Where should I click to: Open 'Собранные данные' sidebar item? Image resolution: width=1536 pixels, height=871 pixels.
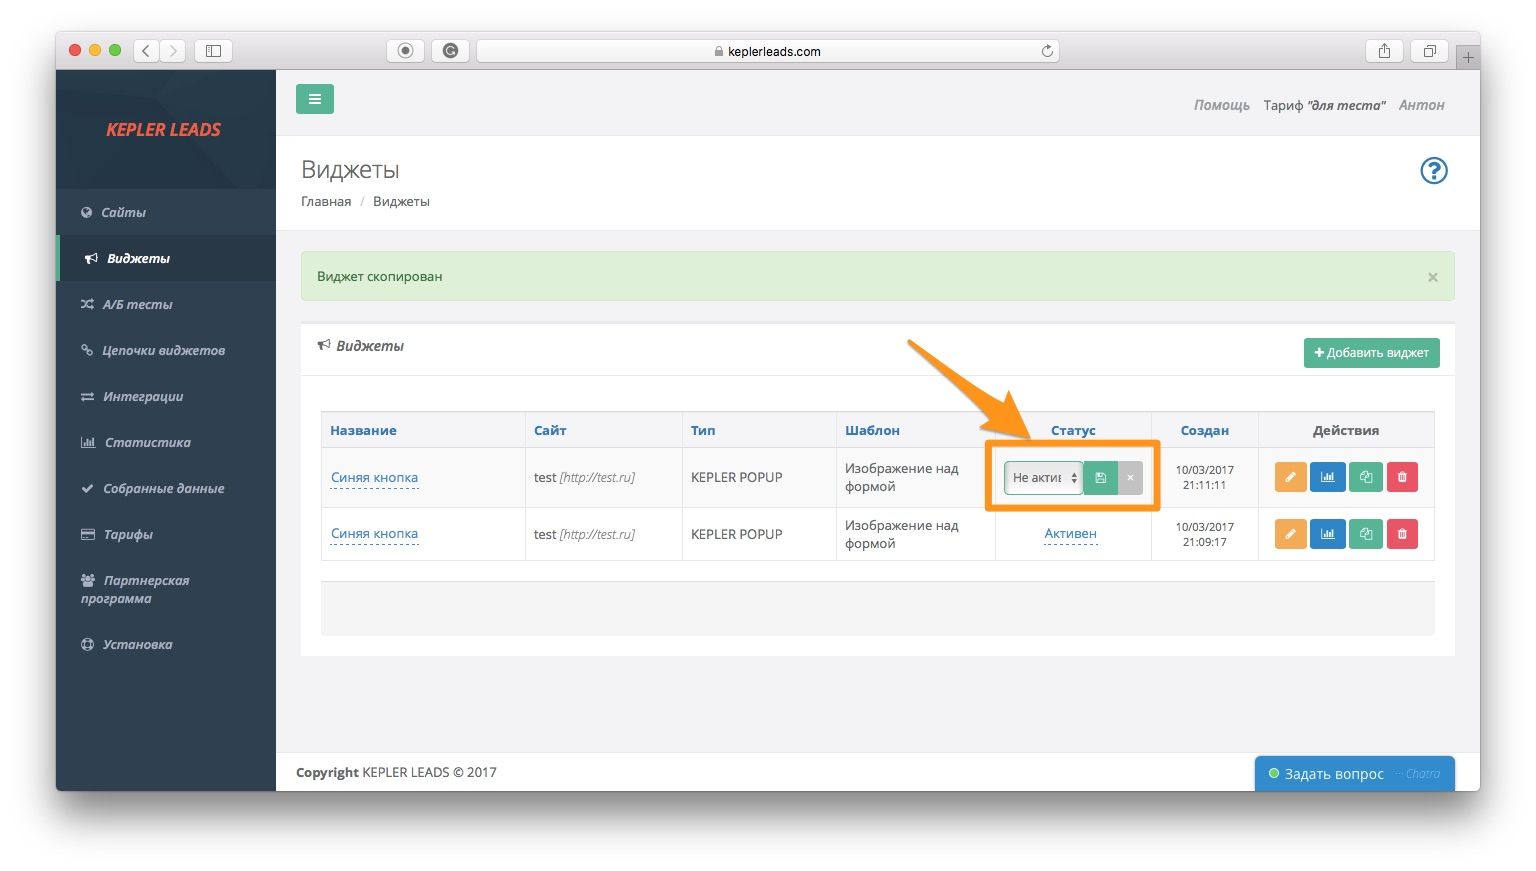coord(166,488)
